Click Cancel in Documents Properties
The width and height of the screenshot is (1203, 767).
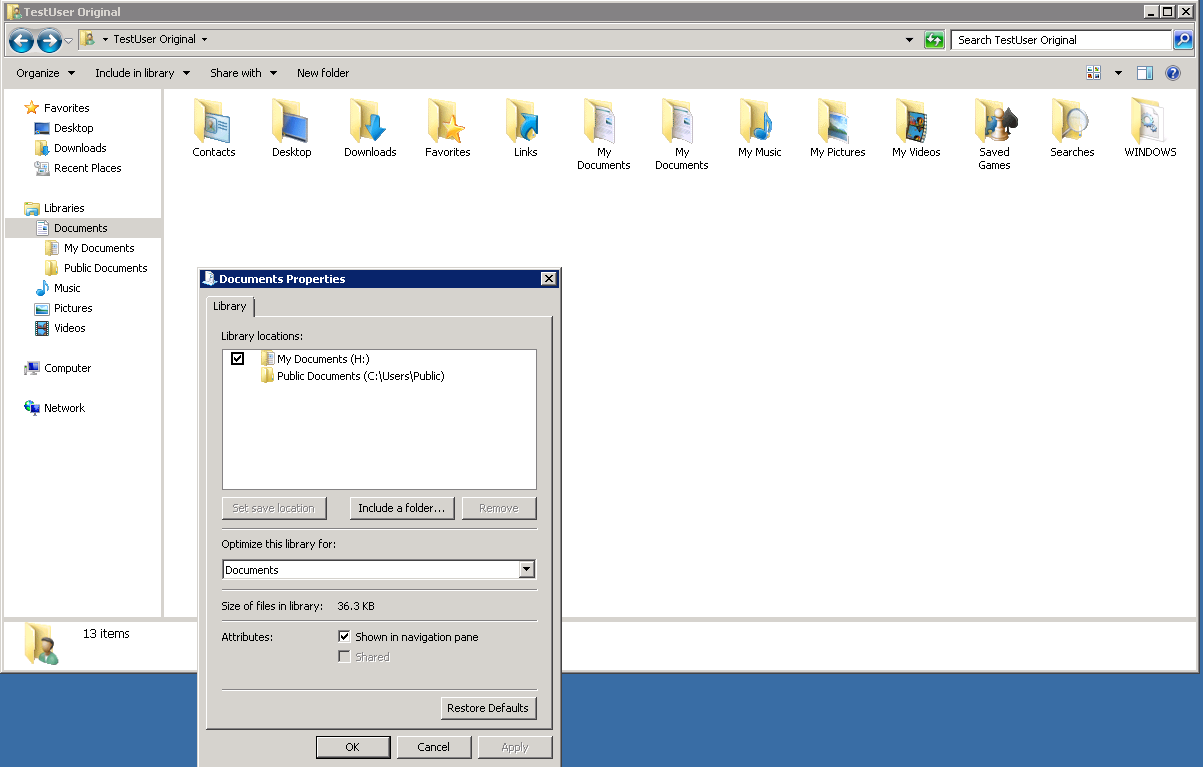pos(434,747)
